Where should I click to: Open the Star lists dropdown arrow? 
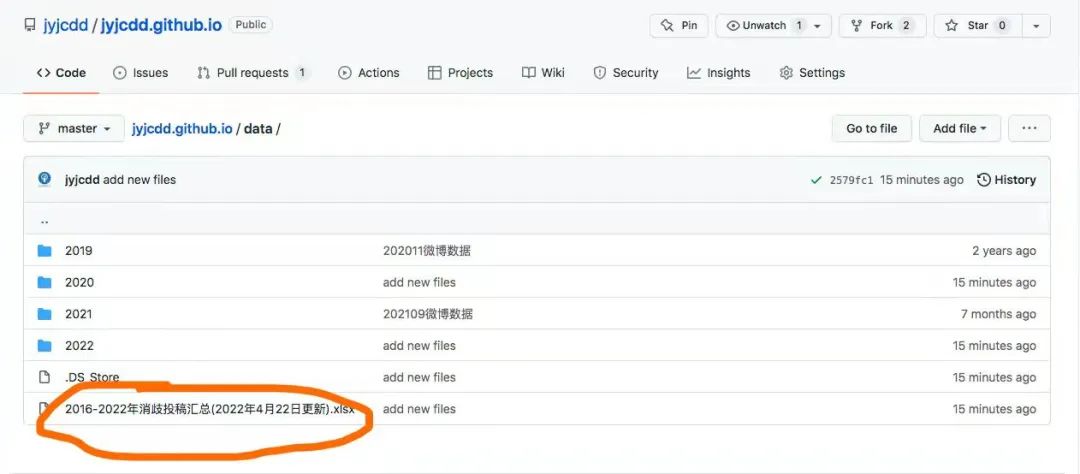click(x=1036, y=25)
